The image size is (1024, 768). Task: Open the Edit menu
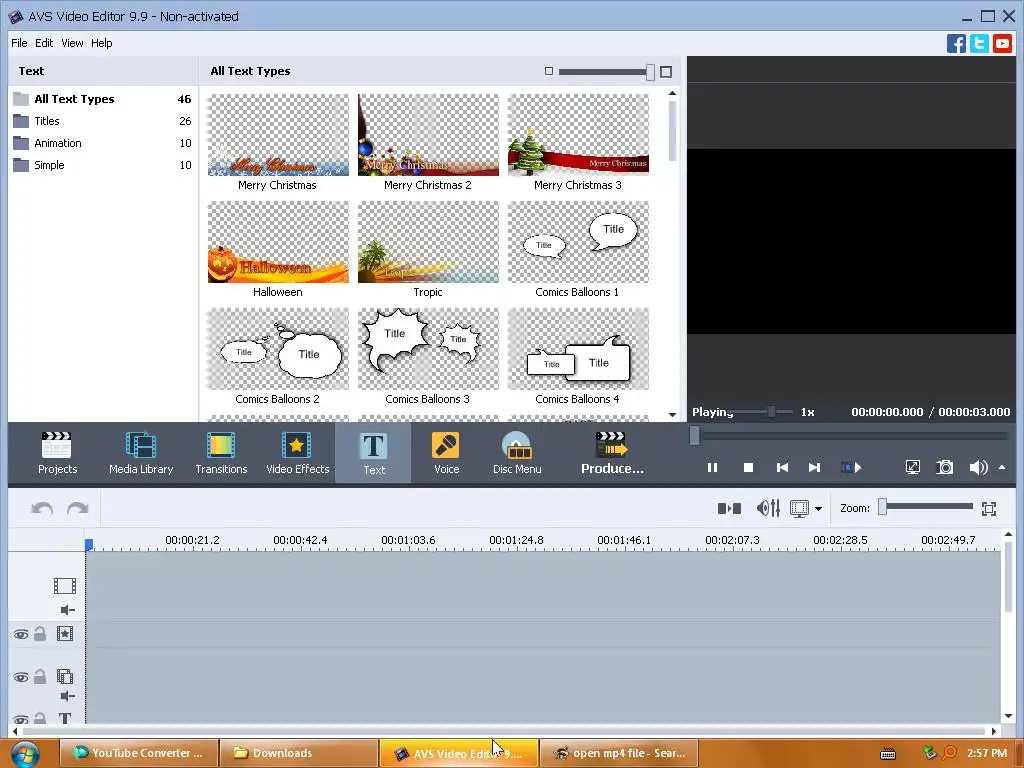(x=44, y=43)
